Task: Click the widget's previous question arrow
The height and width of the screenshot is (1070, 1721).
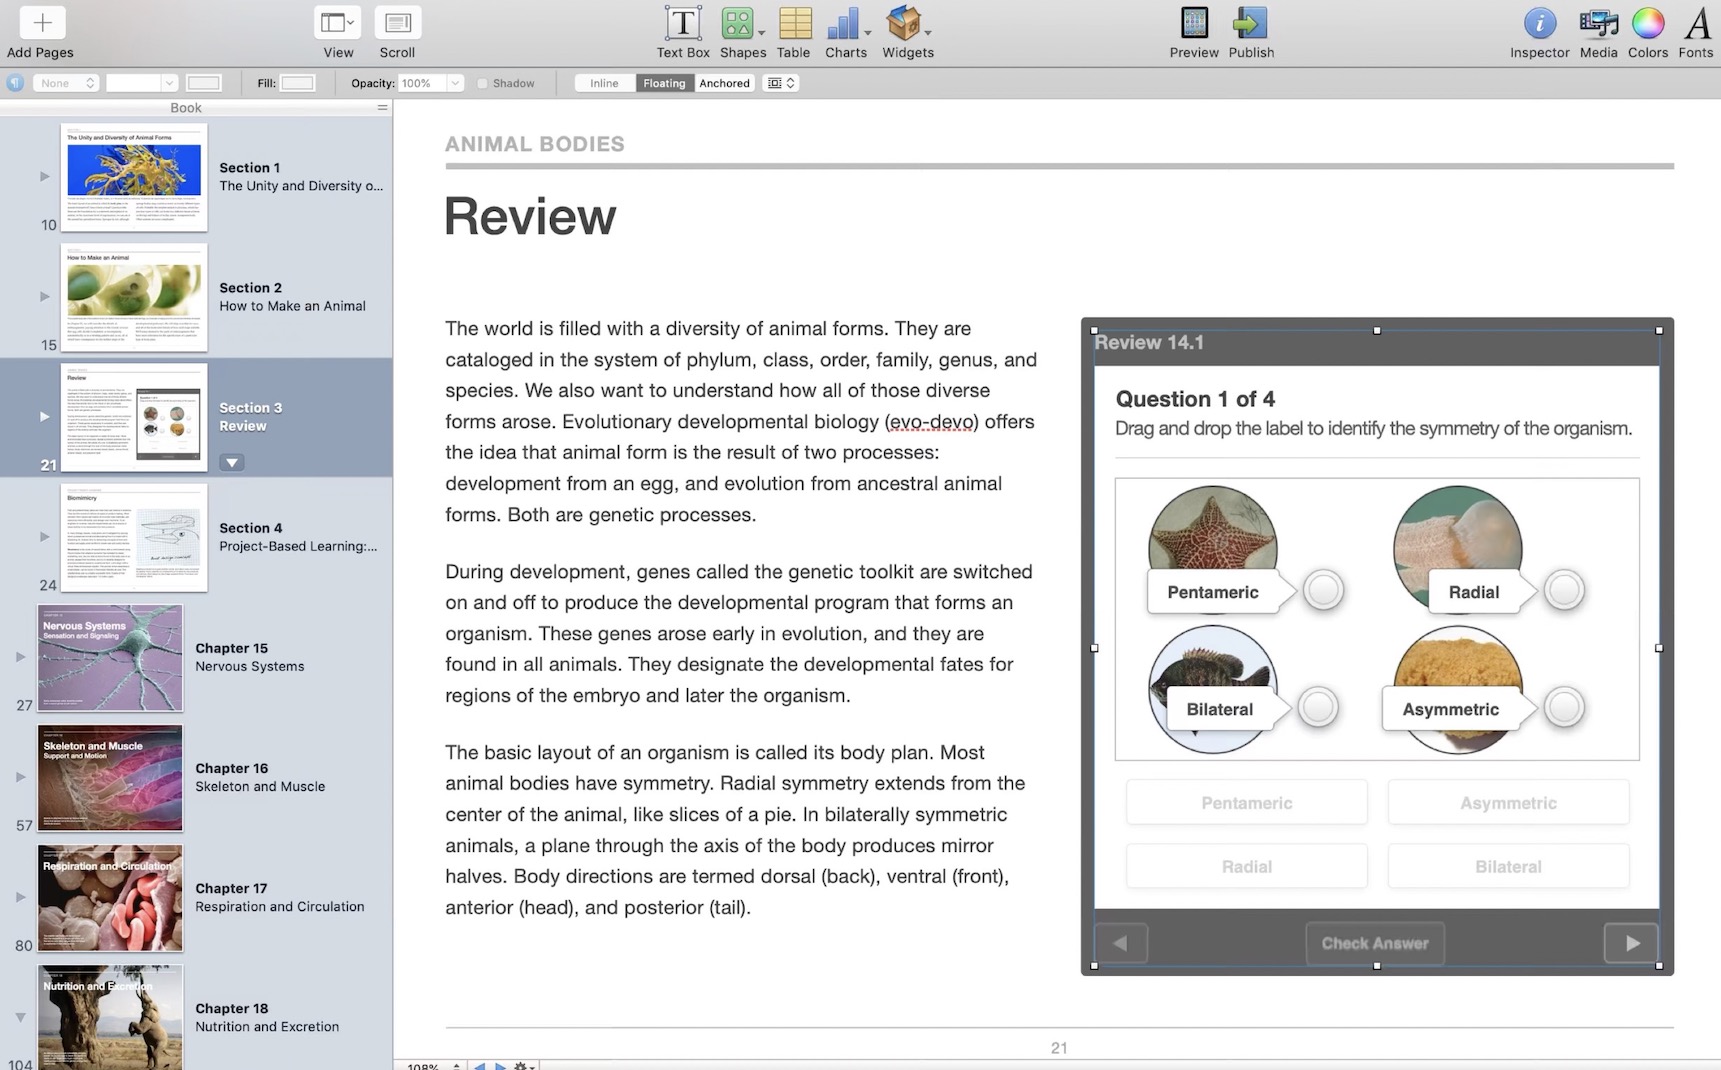Action: 1121,943
